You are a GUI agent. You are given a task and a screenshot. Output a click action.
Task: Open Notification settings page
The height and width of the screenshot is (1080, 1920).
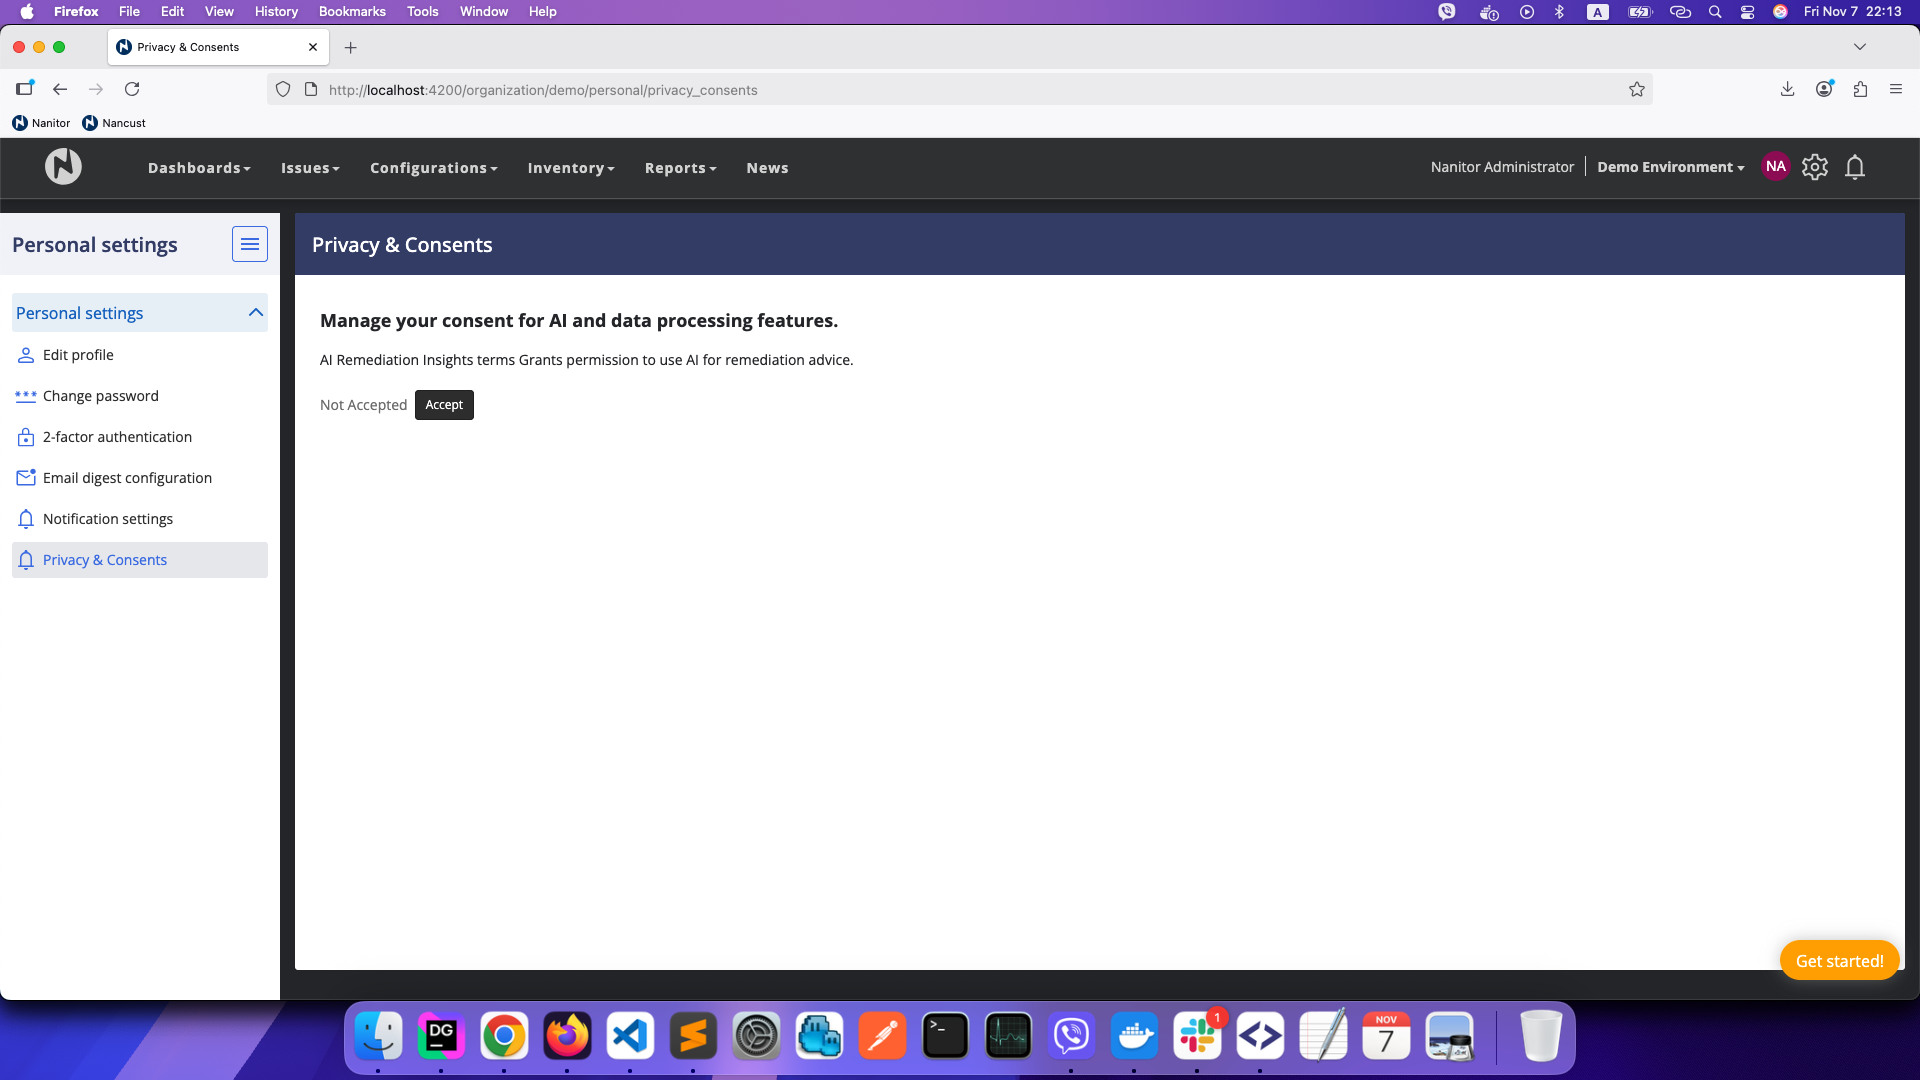[108, 519]
